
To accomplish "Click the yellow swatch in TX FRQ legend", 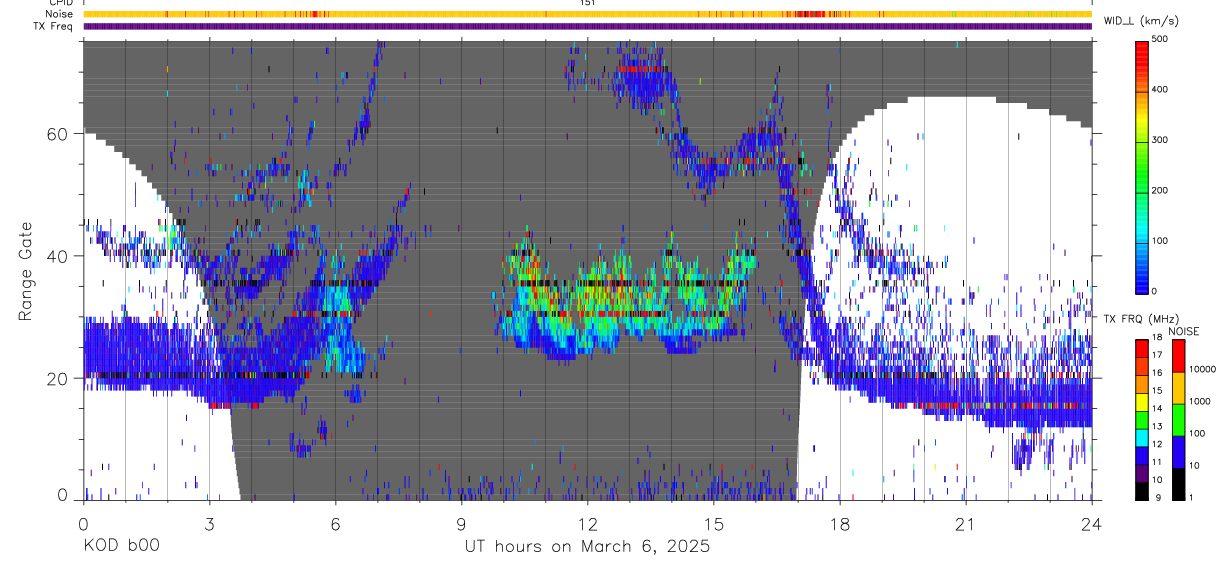I will pyautogui.click(x=1142, y=402).
